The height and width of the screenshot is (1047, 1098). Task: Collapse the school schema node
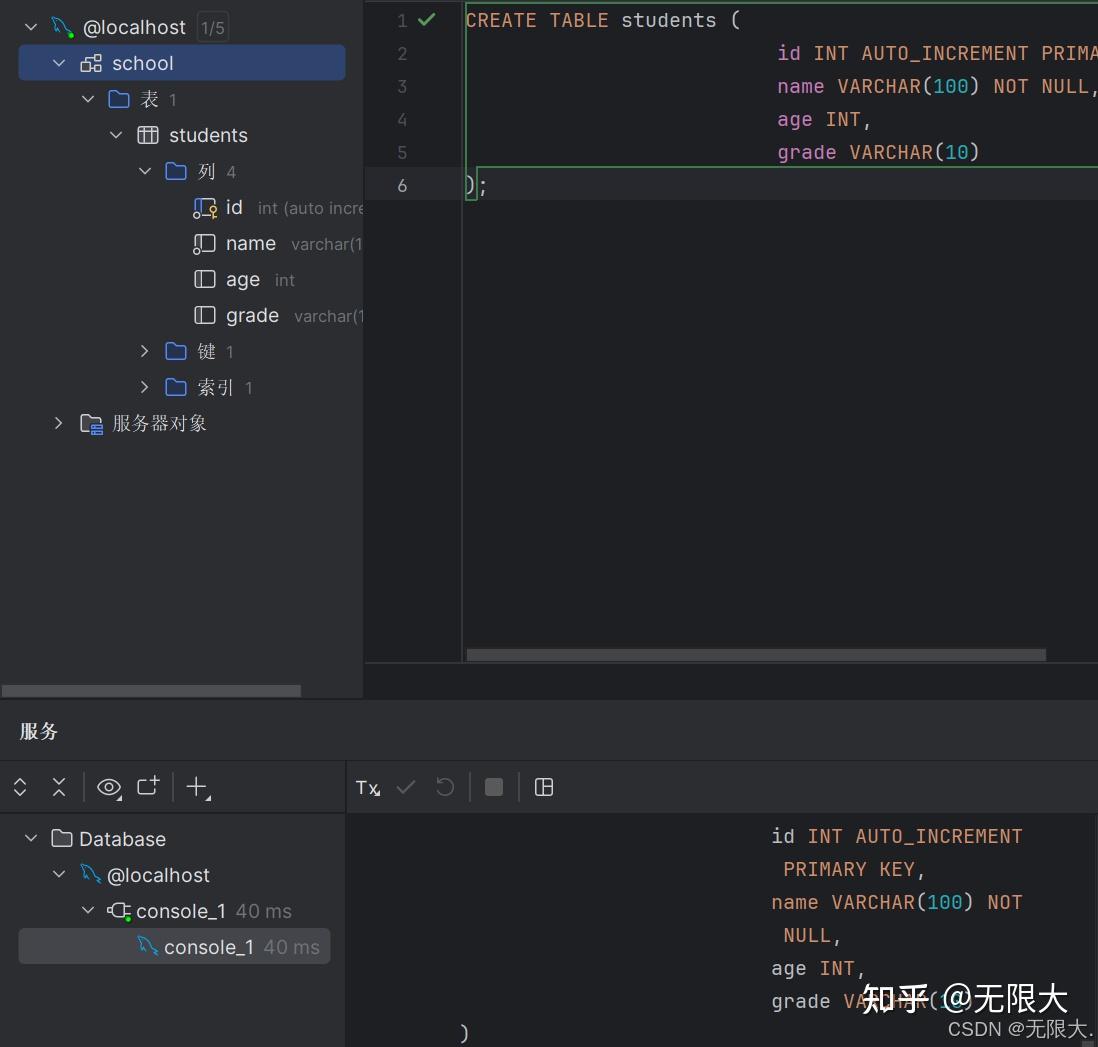[x=60, y=63]
